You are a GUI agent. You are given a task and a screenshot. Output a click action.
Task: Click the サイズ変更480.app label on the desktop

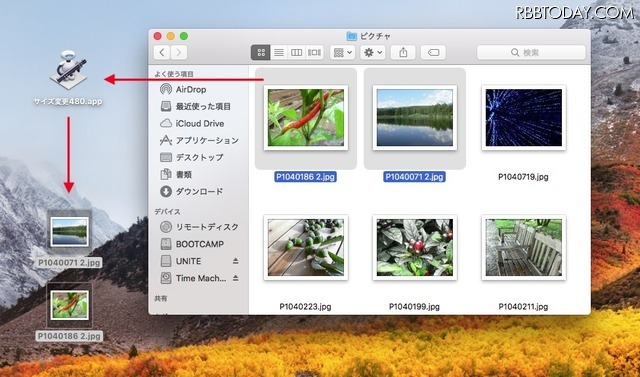click(68, 101)
